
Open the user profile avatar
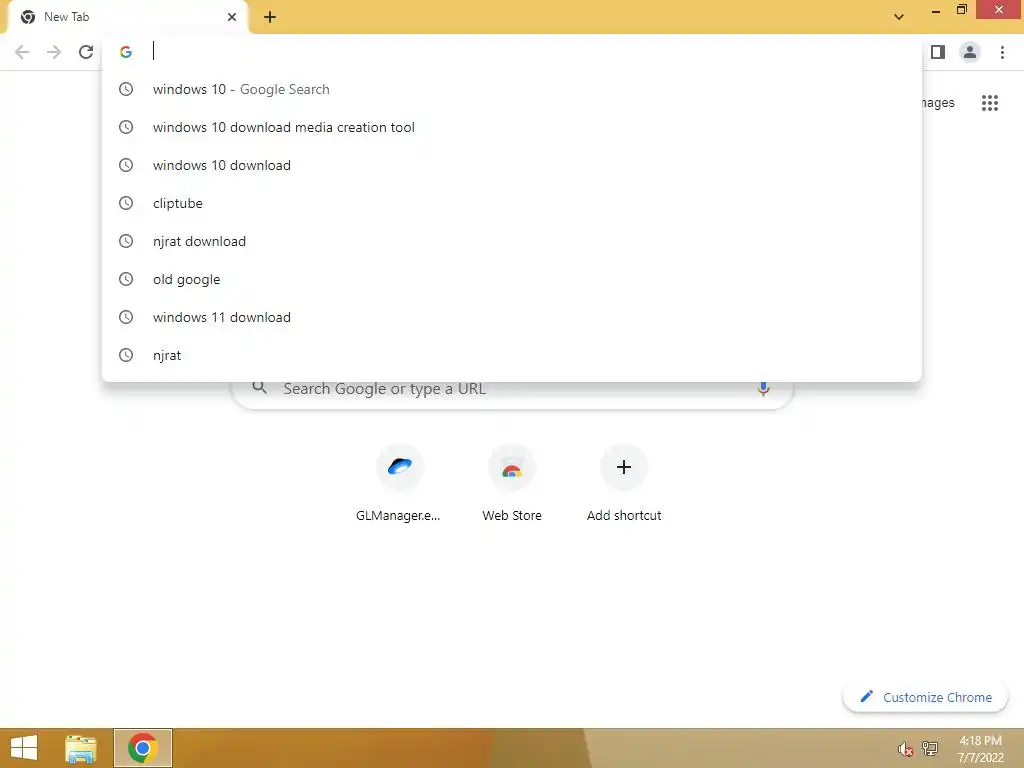tap(970, 52)
